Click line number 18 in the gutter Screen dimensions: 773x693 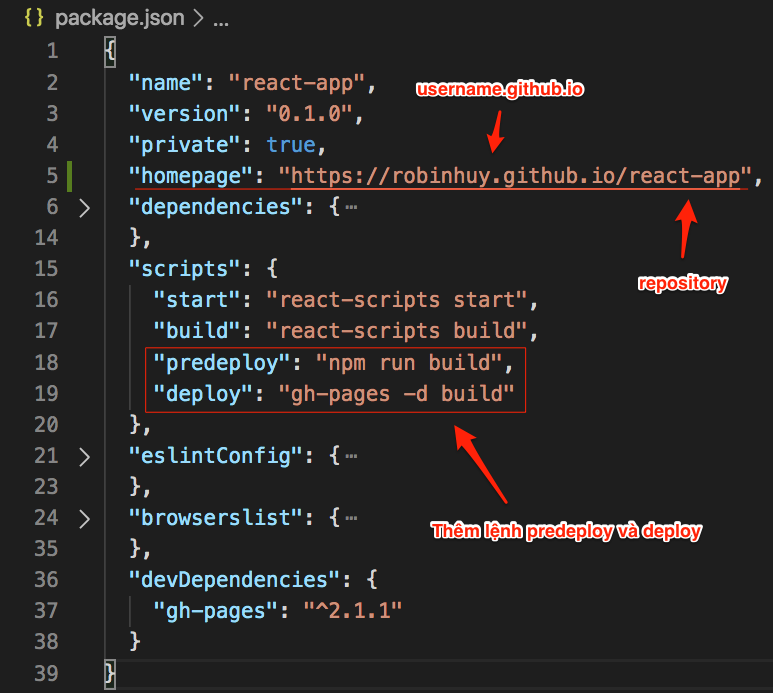[46, 363]
